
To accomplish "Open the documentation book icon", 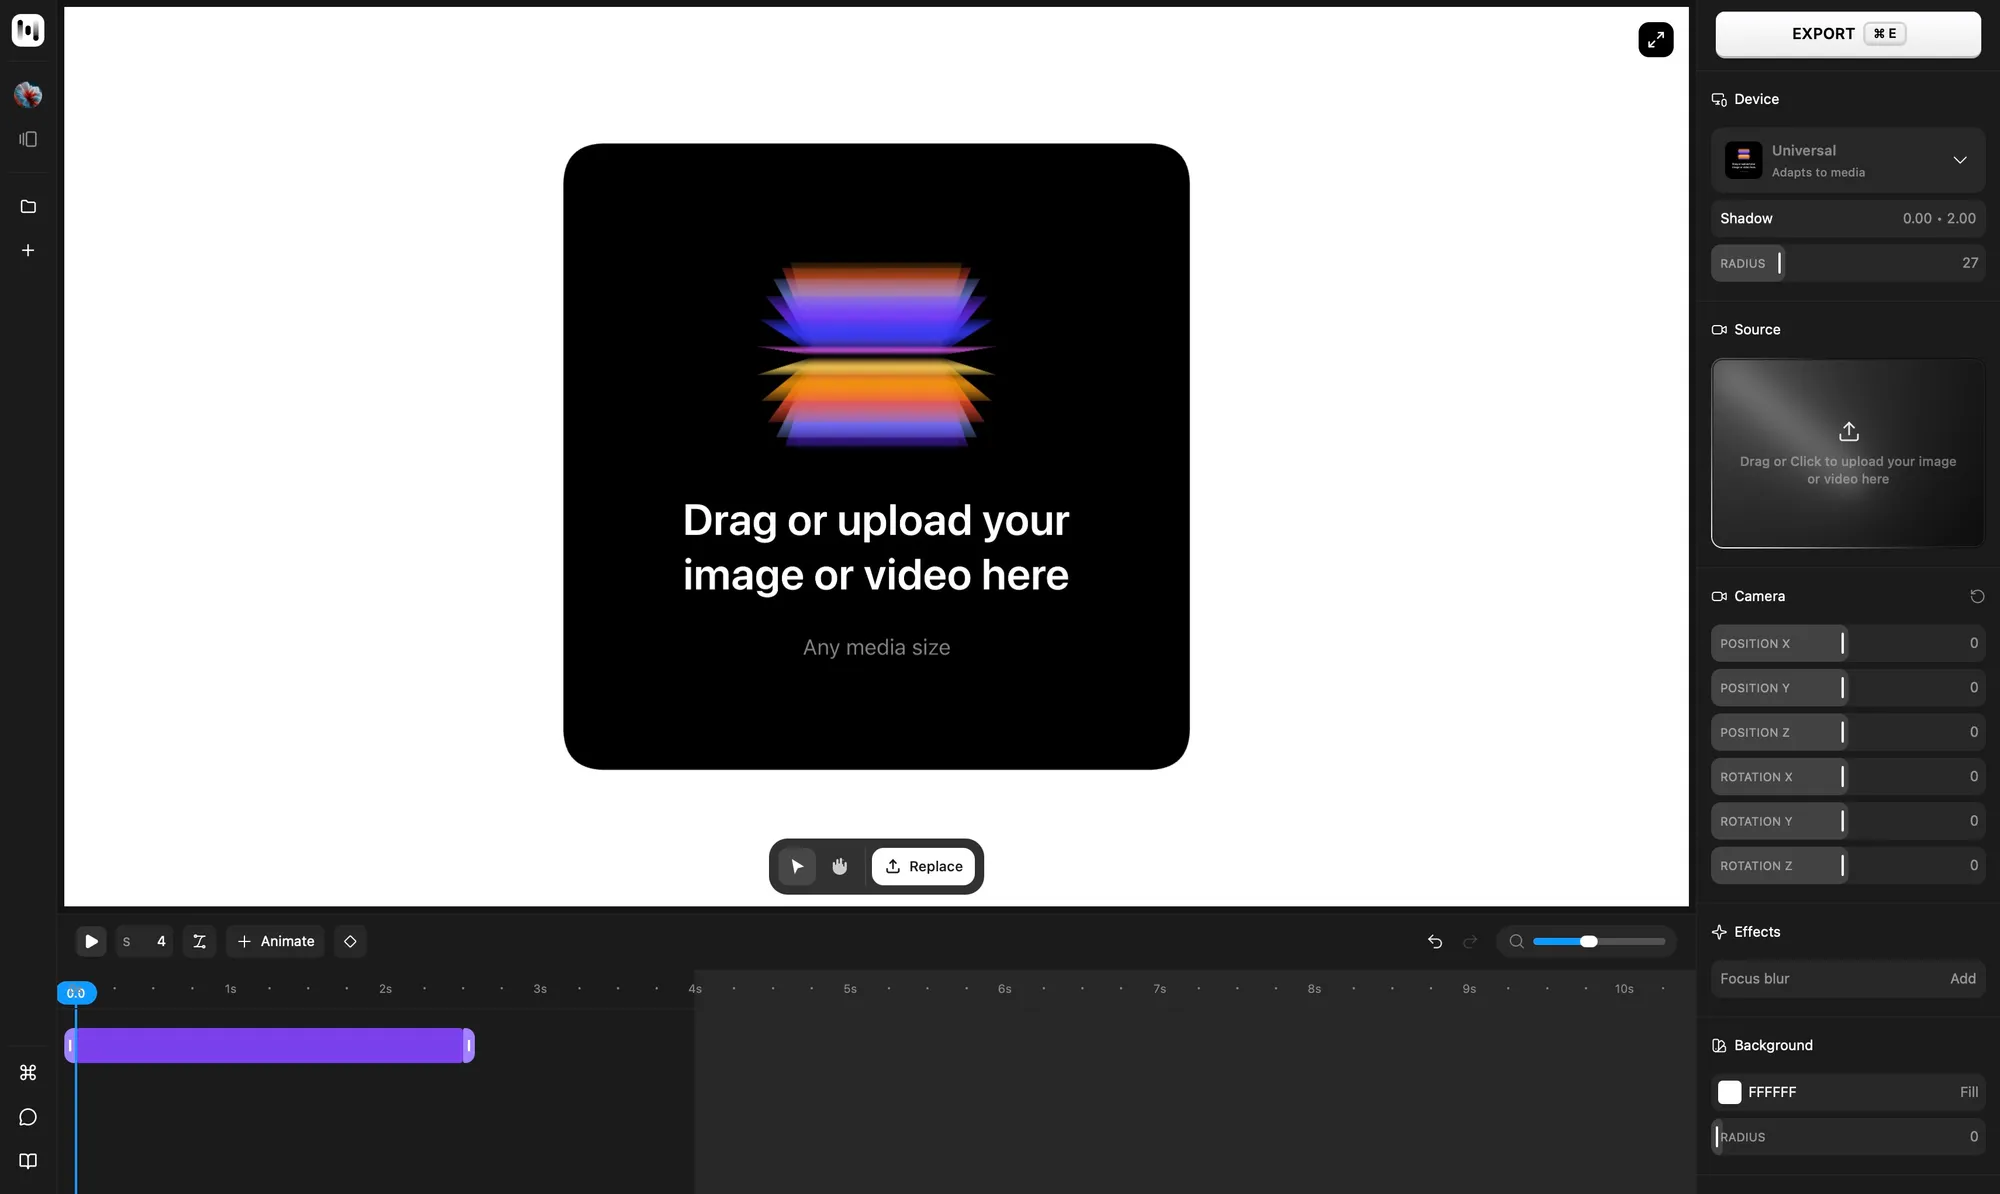I will click(28, 1161).
